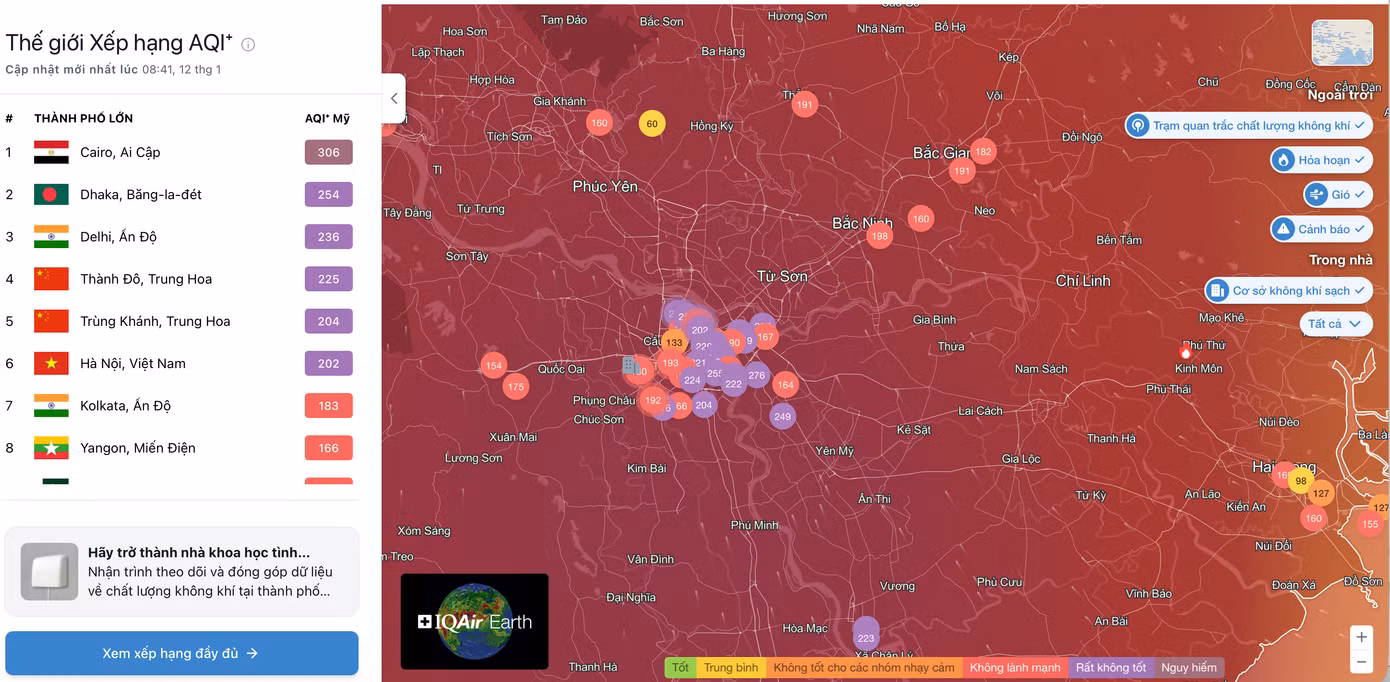Click the India flag beside Kolkata
This screenshot has width=1390, height=682.
click(x=51, y=406)
